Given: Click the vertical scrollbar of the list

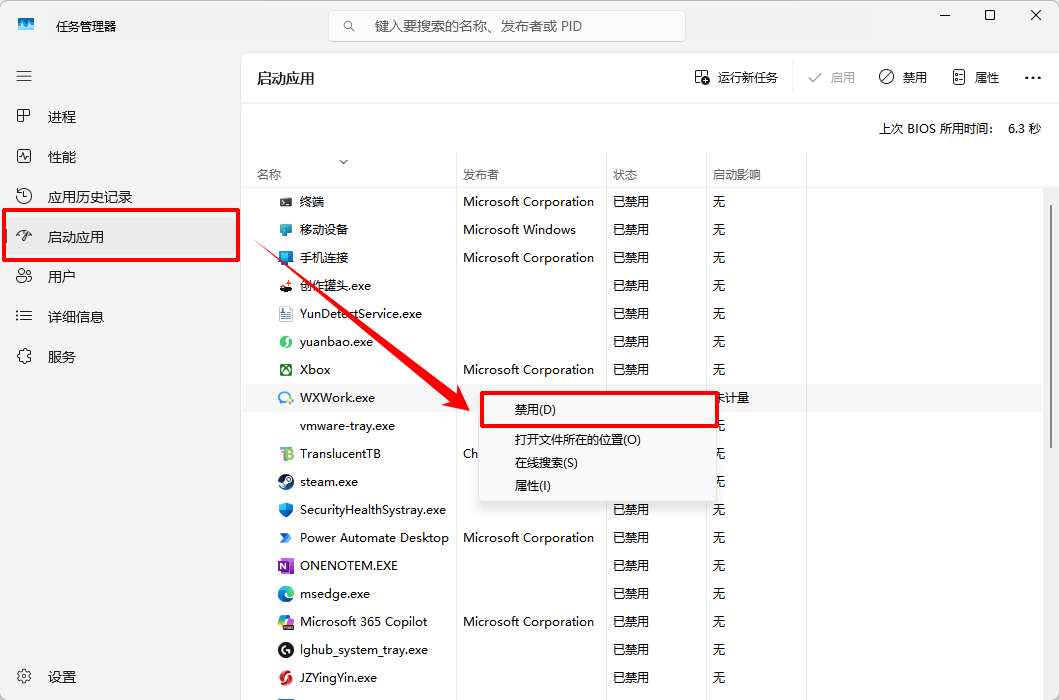Looking at the screenshot, I should tap(1050, 326).
